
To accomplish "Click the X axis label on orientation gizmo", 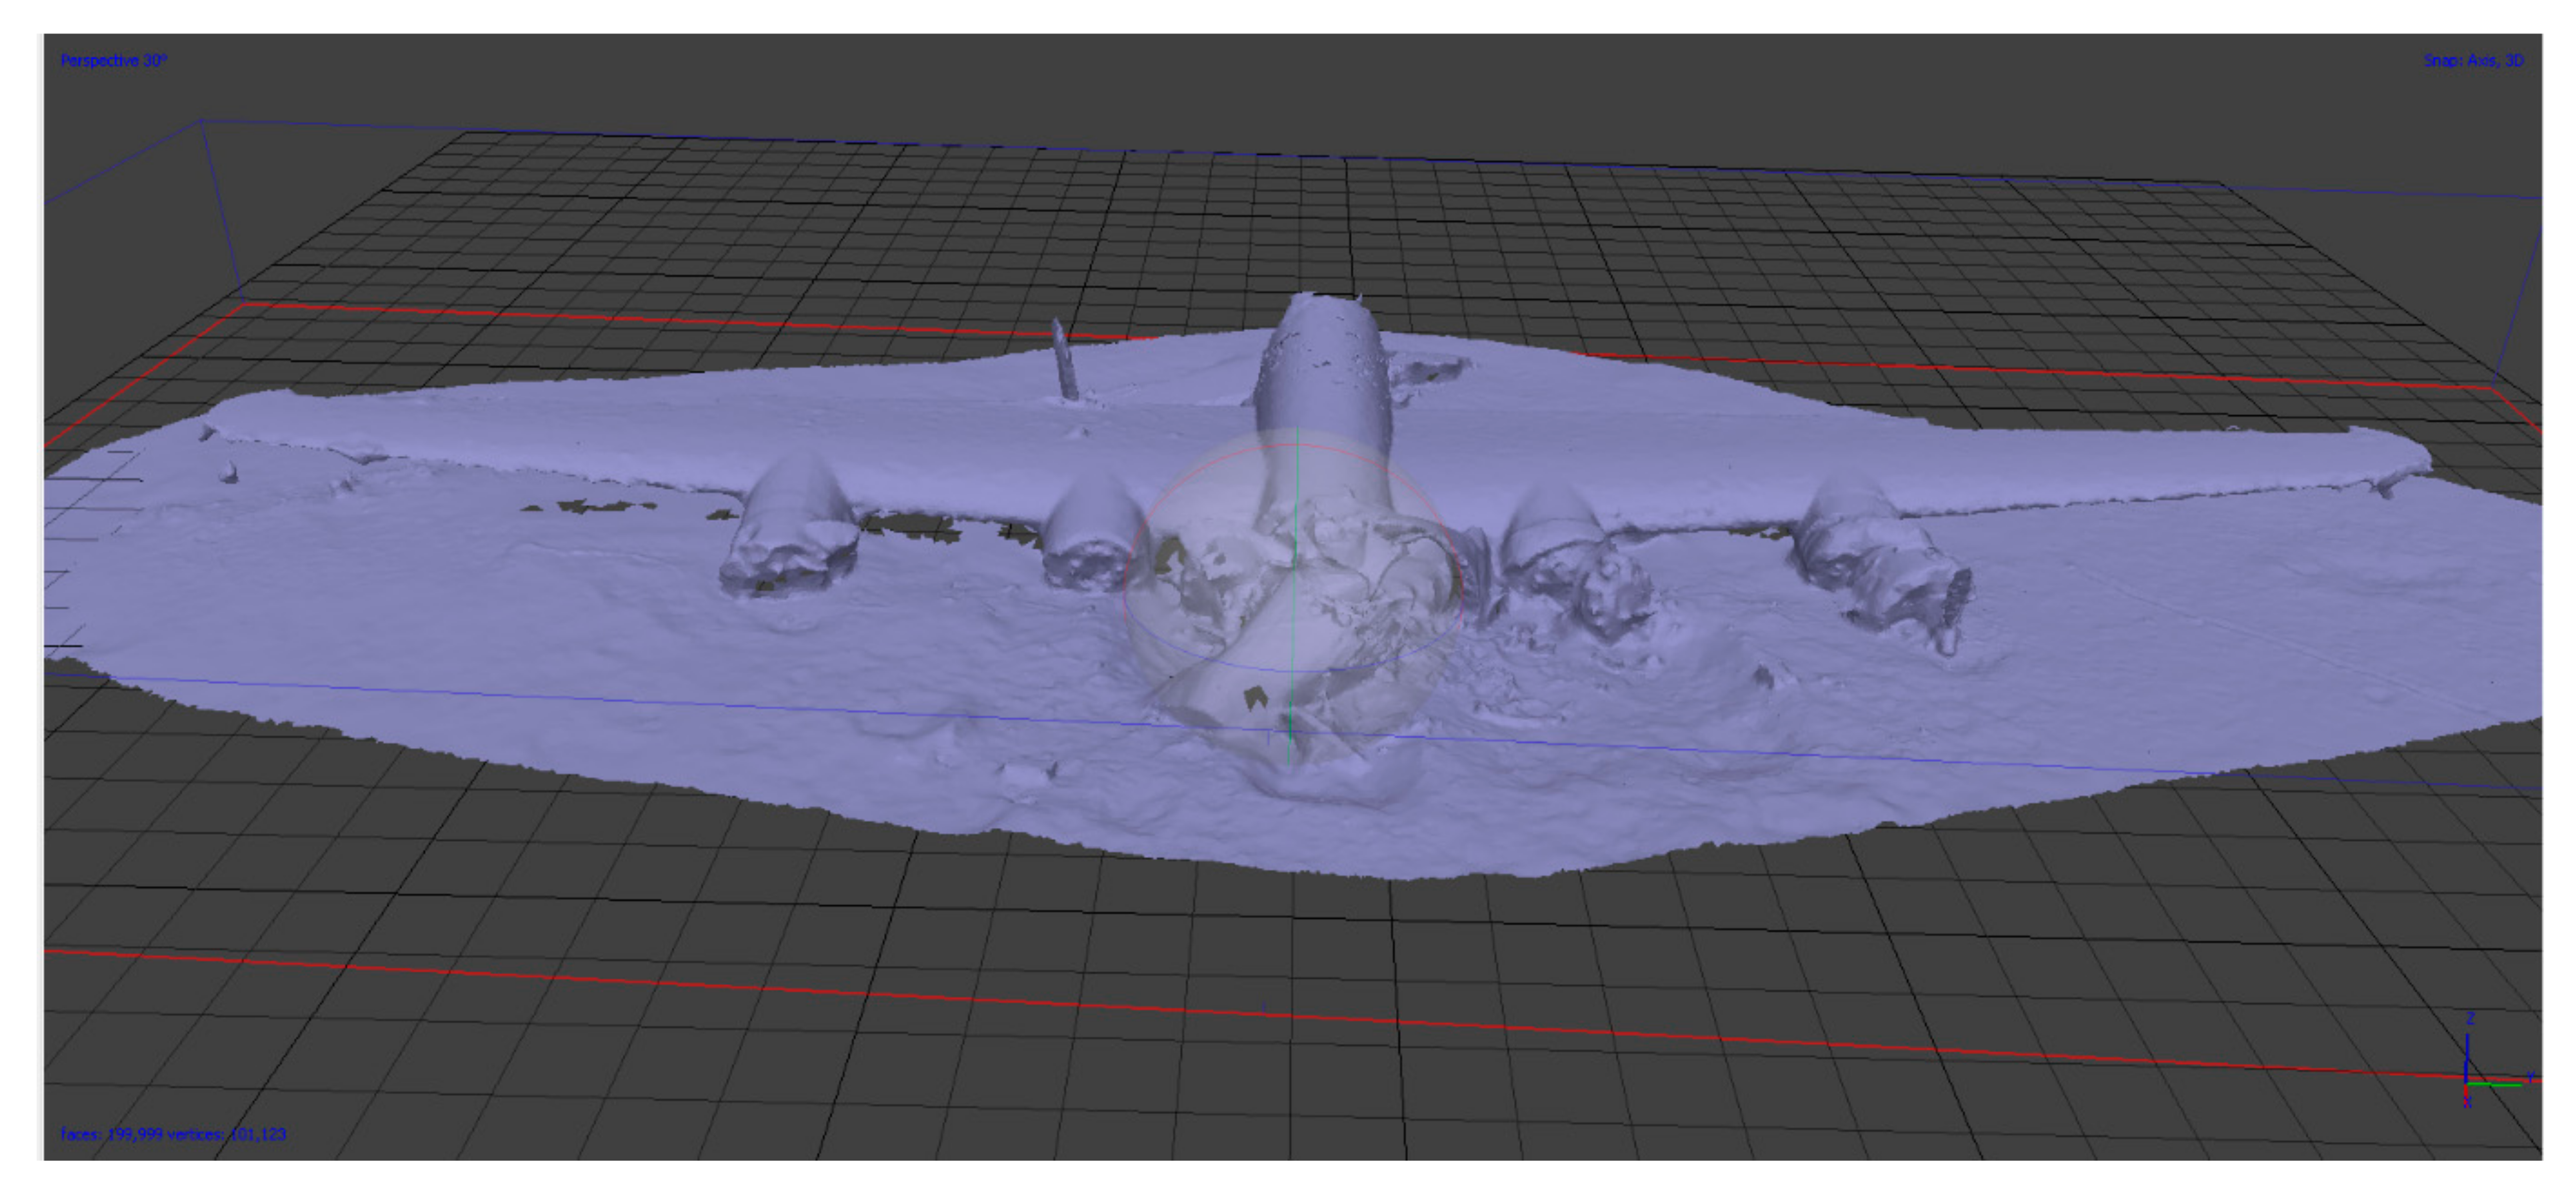I will click(x=2467, y=1102).
